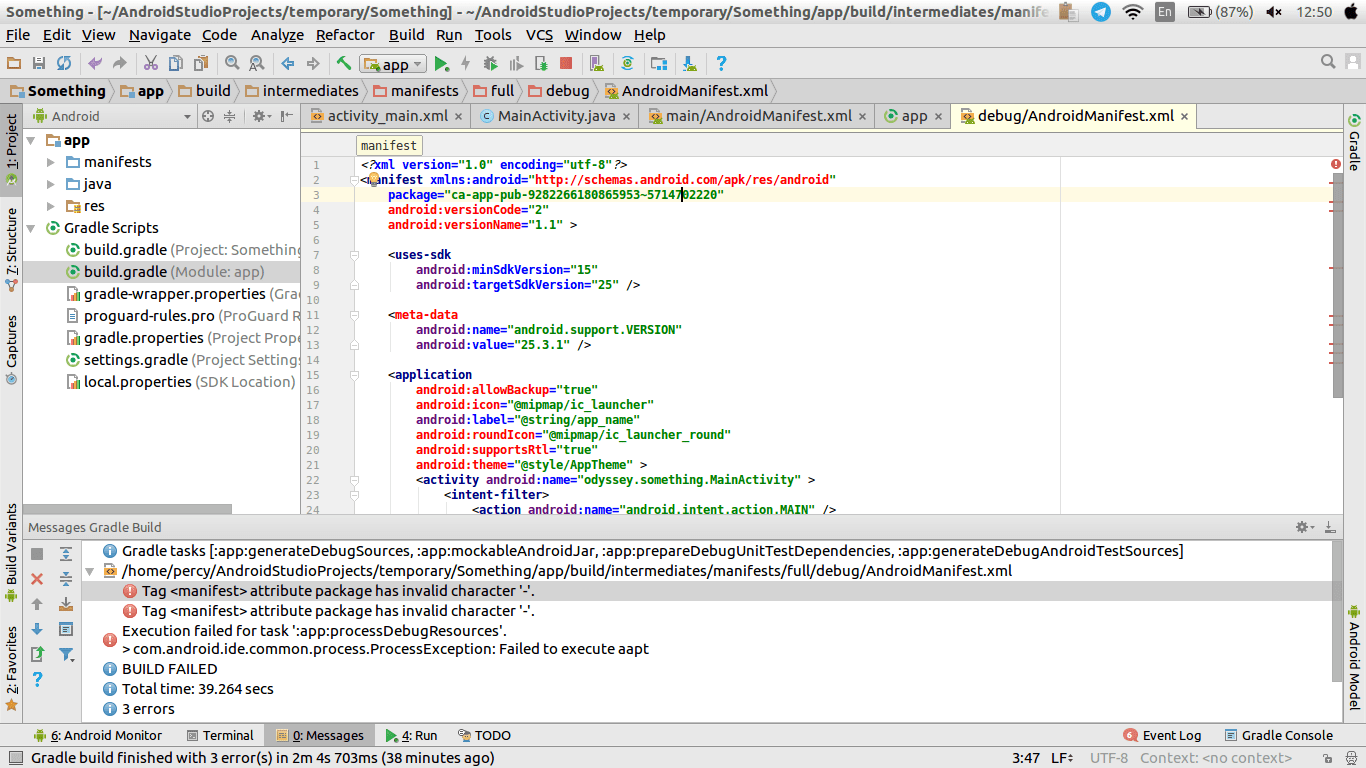
Task: Click the Replace icon in the toolbar
Action: click(x=257, y=63)
